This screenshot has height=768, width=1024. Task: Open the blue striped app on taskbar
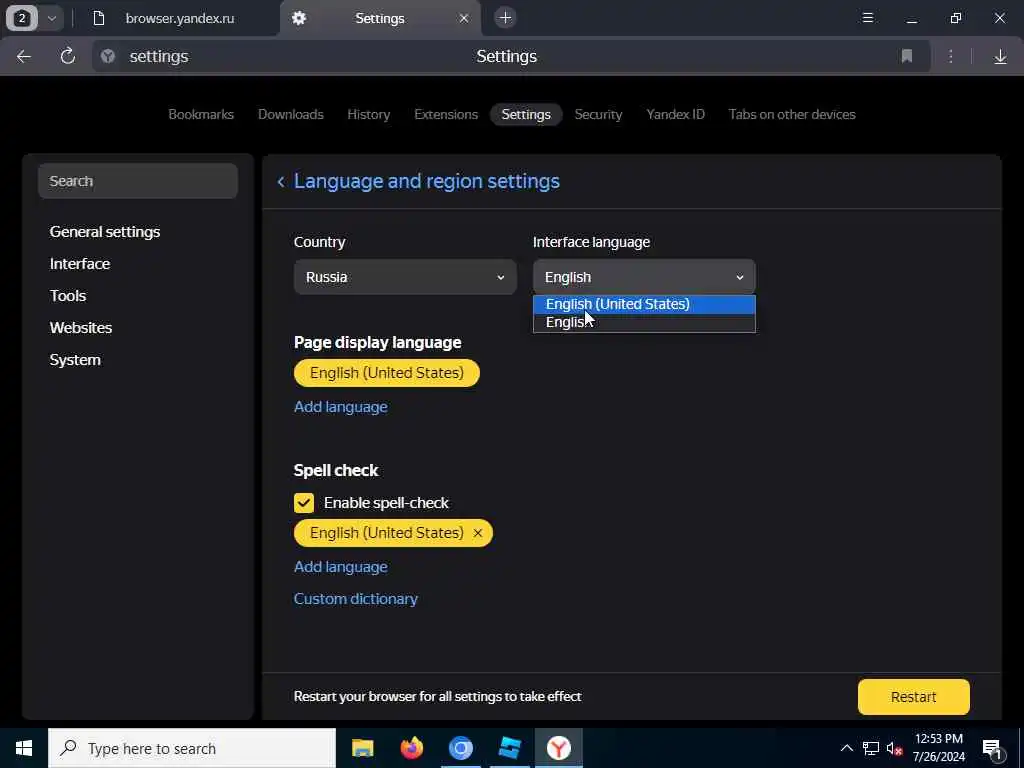click(x=509, y=748)
